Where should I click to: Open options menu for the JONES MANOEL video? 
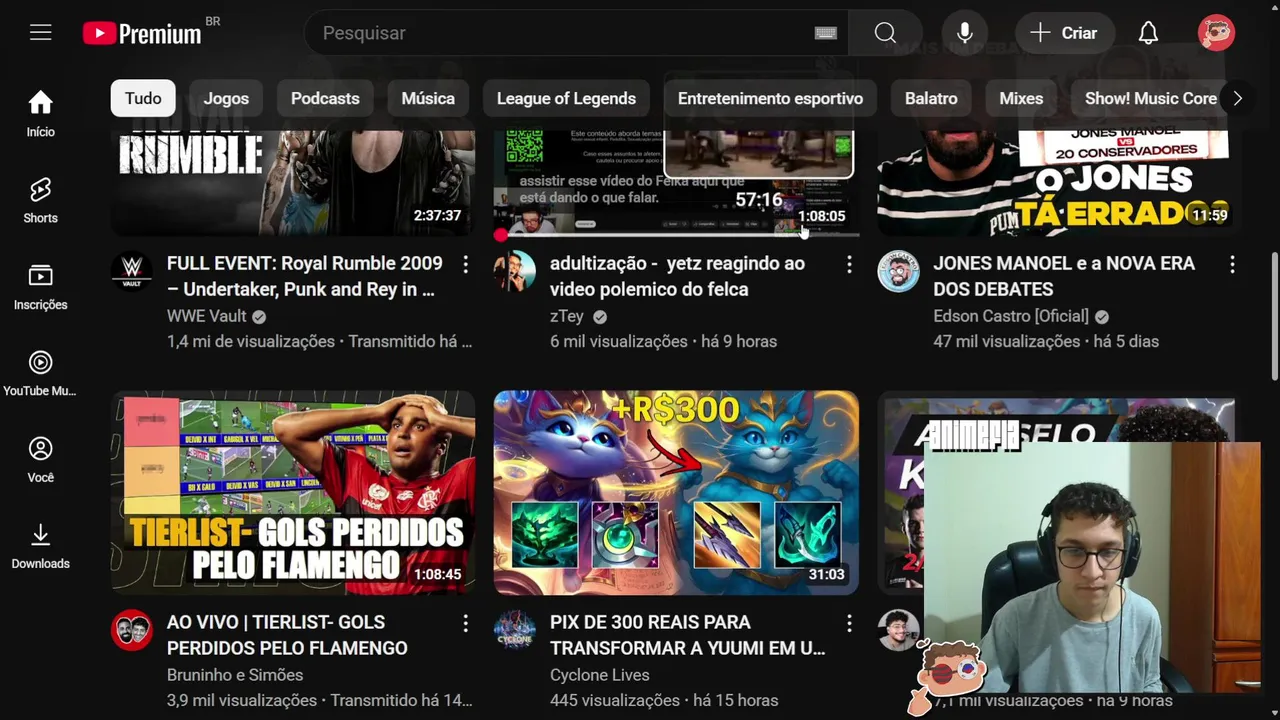(1232, 264)
